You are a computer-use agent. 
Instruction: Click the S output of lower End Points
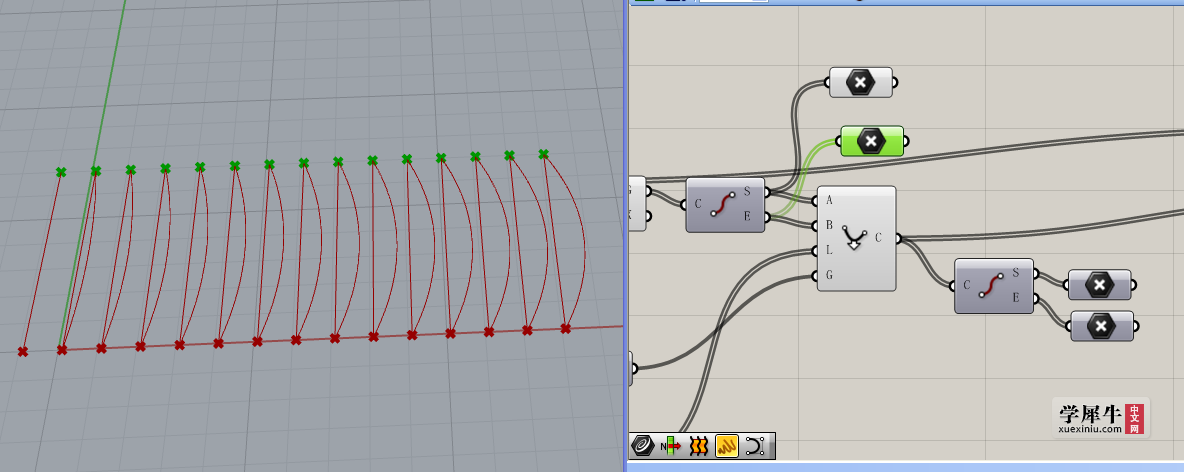(1016, 273)
